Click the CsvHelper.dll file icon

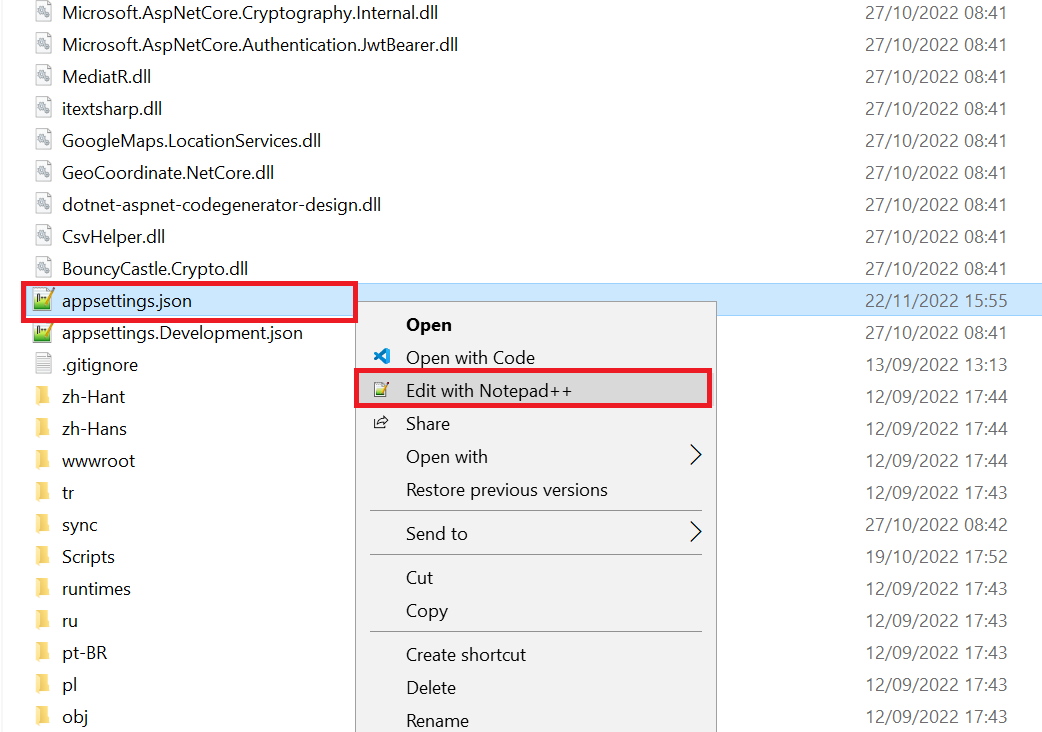(x=43, y=236)
